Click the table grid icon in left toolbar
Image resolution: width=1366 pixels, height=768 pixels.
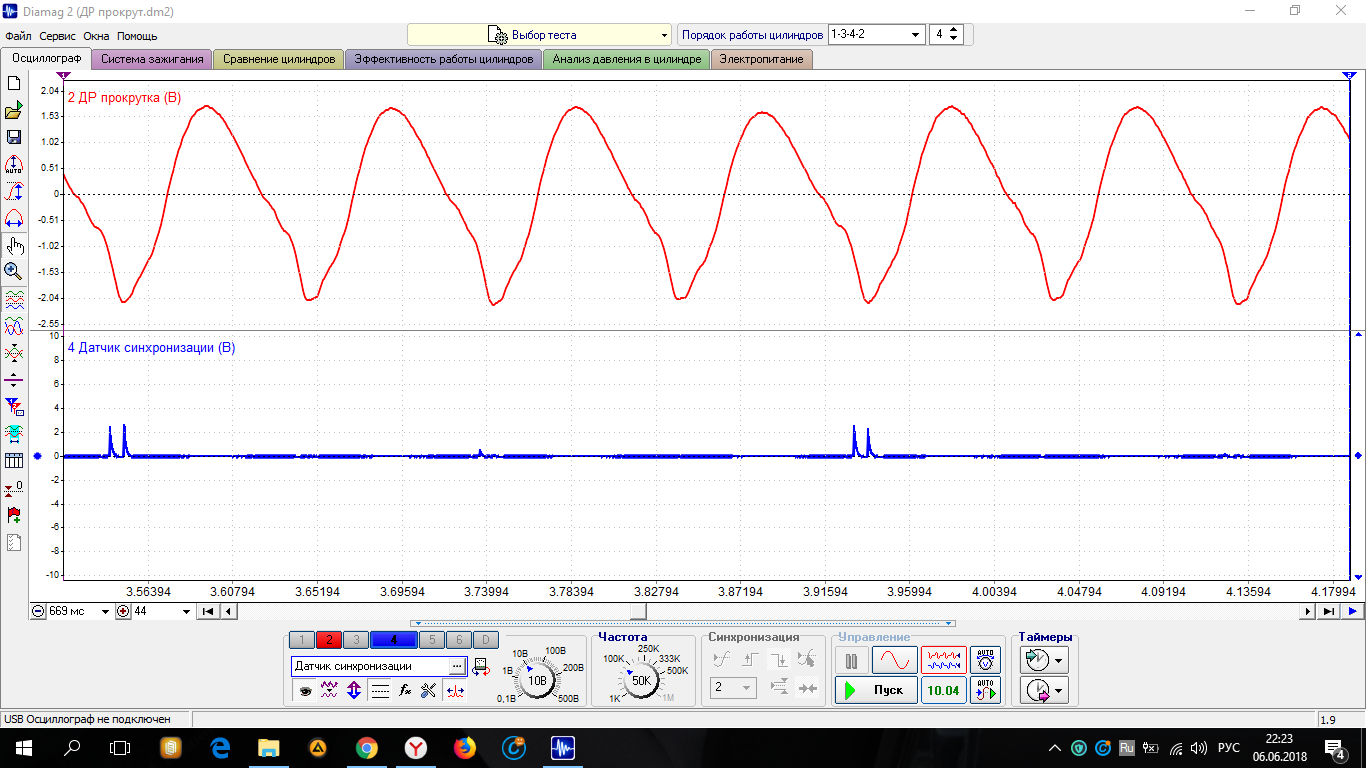[x=14, y=461]
